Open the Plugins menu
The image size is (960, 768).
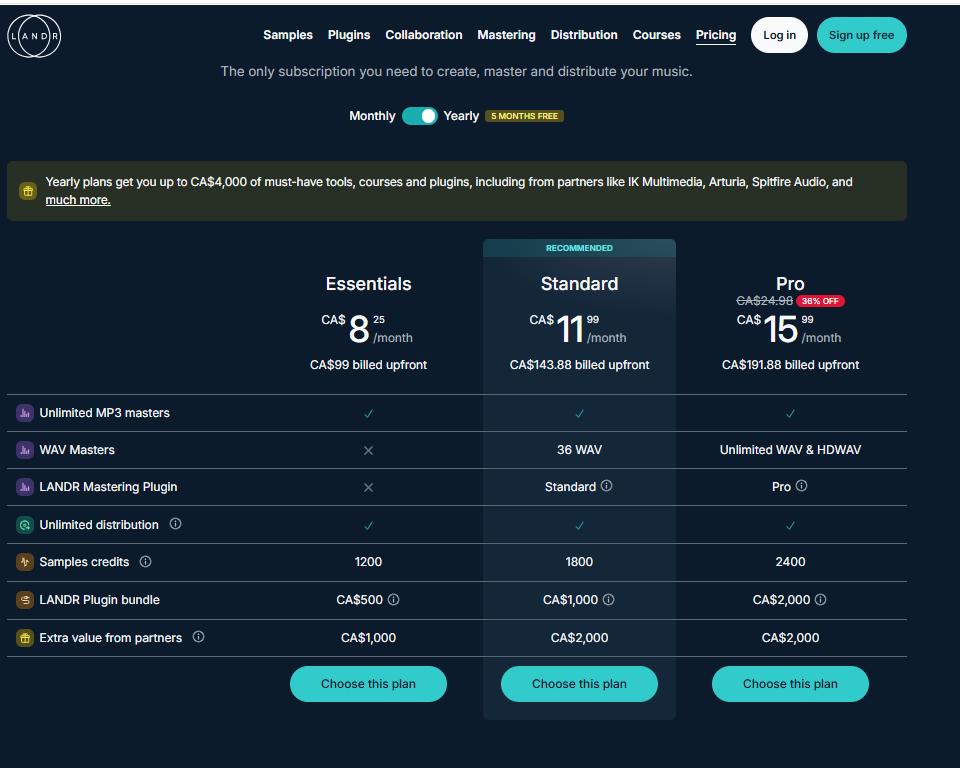click(349, 35)
